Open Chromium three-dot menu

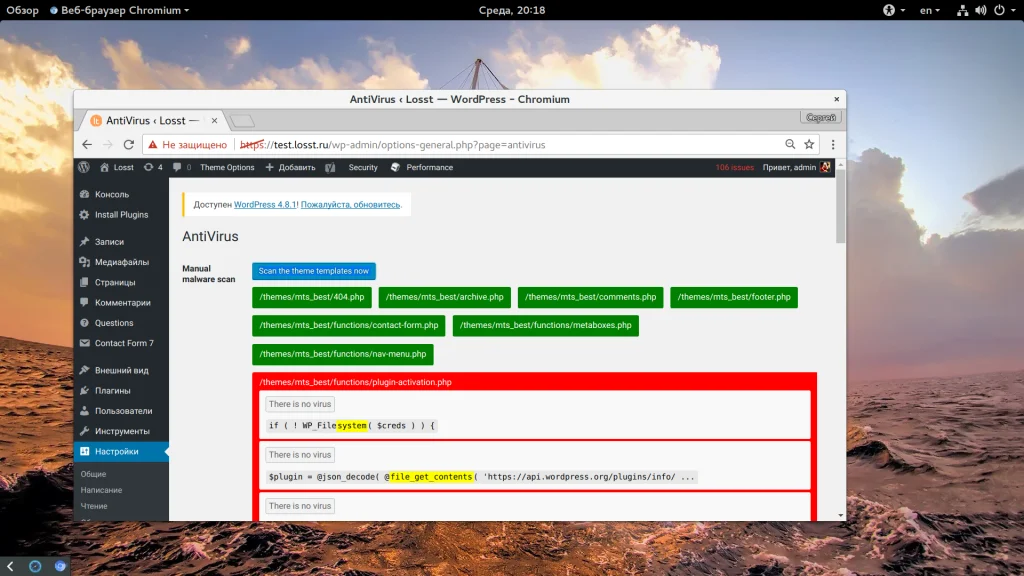pyautogui.click(x=833, y=144)
